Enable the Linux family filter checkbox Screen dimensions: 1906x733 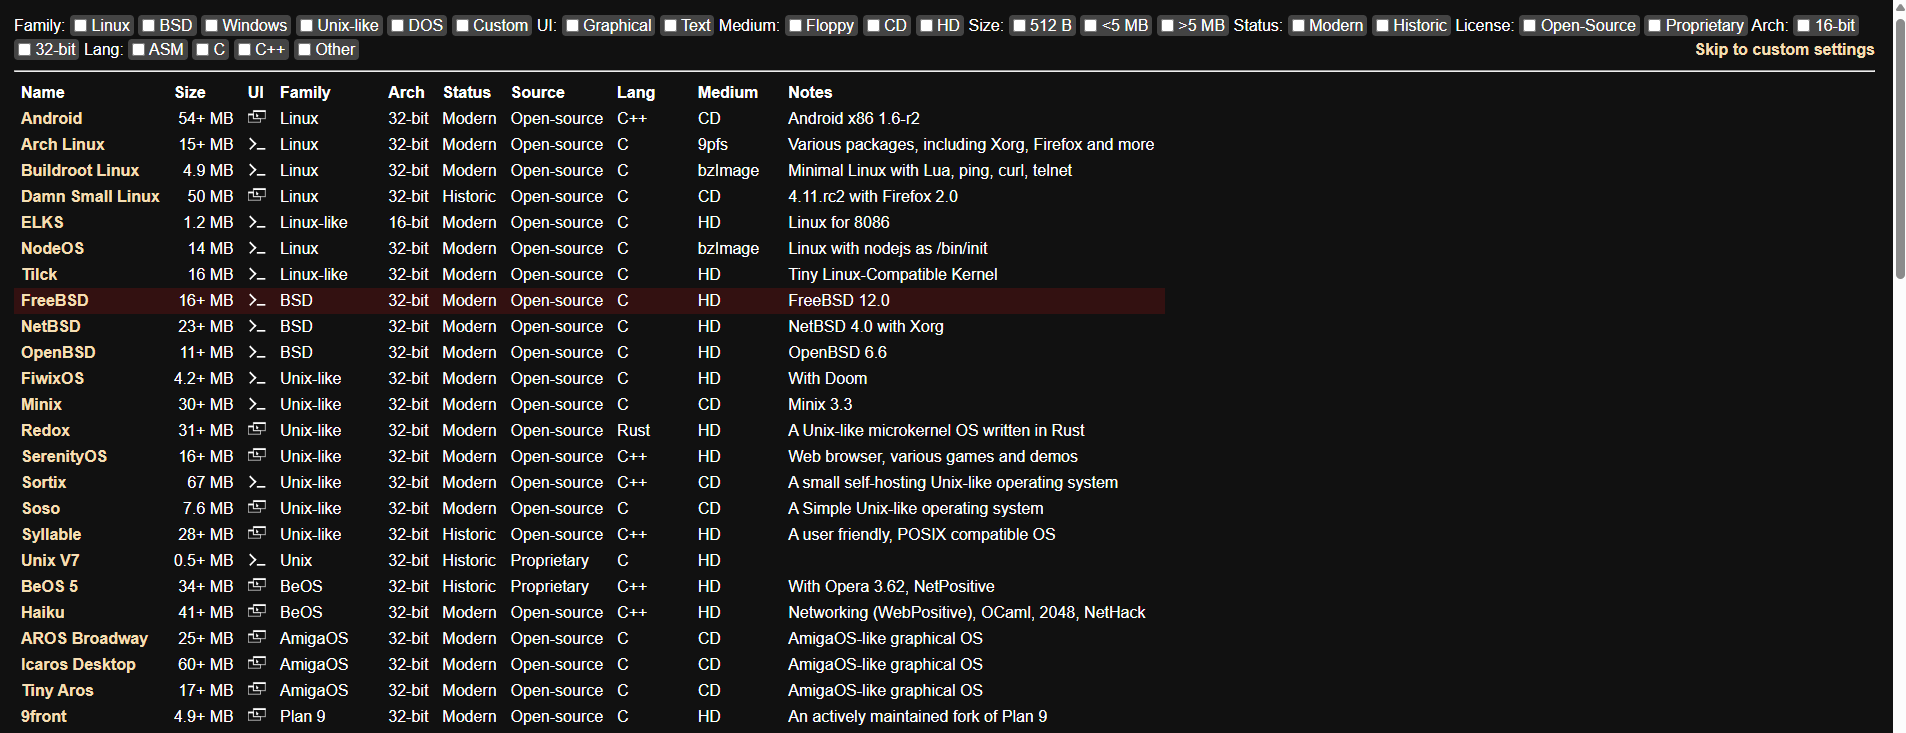click(x=81, y=26)
